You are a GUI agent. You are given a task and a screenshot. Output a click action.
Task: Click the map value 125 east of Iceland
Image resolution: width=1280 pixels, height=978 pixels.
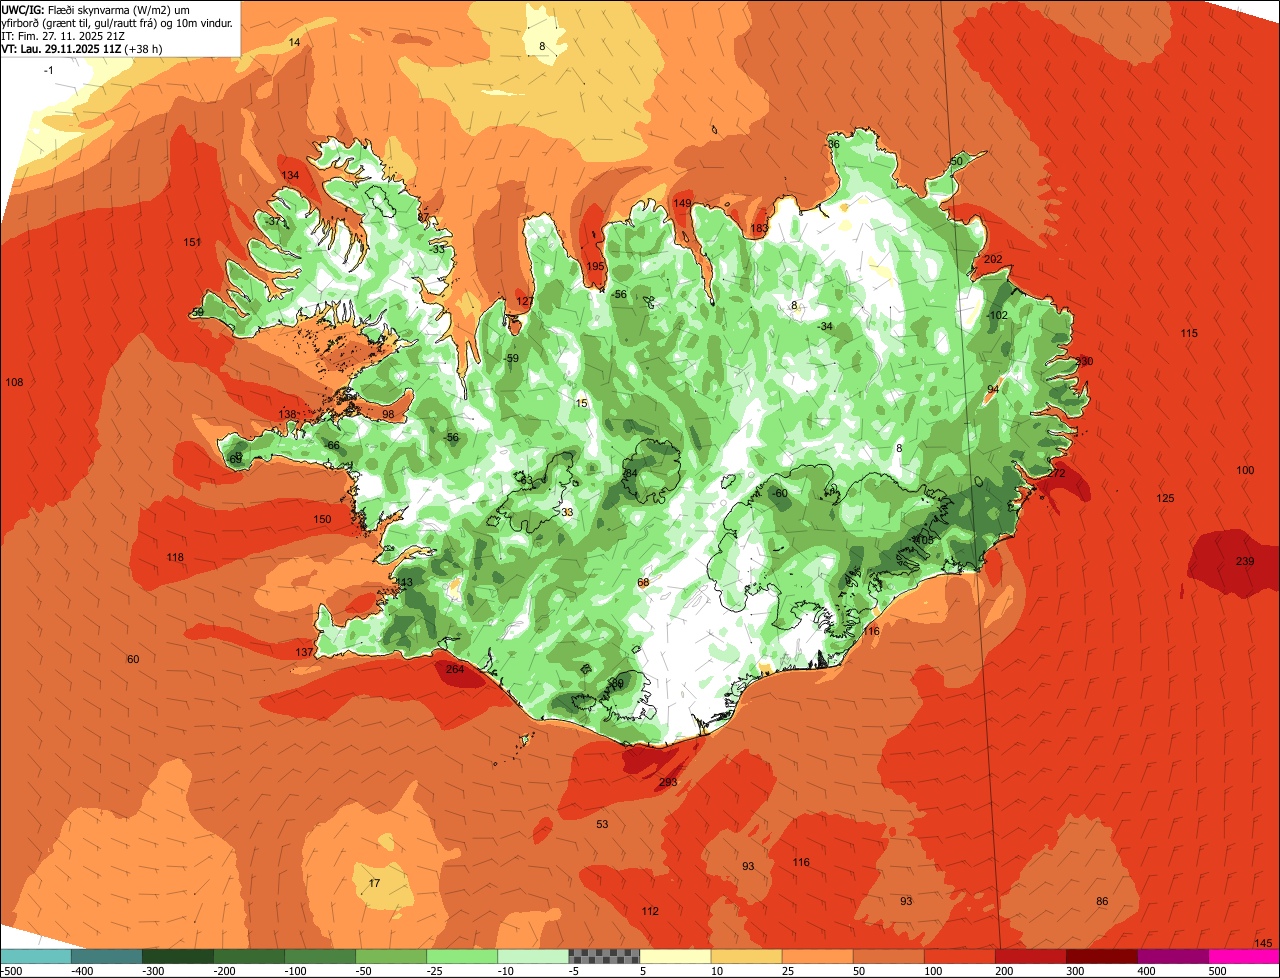coord(1165,498)
